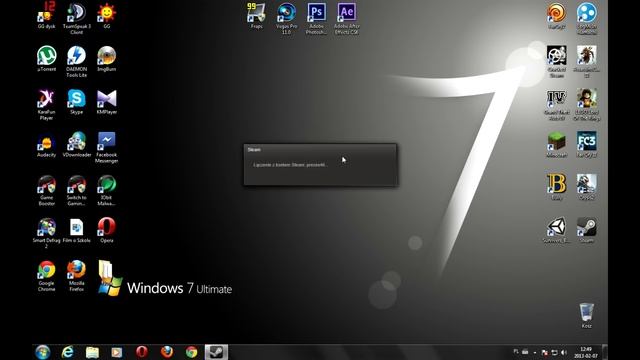Select the Assassin's Creed game shortcut
The image size is (640, 360).
pos(587,61)
